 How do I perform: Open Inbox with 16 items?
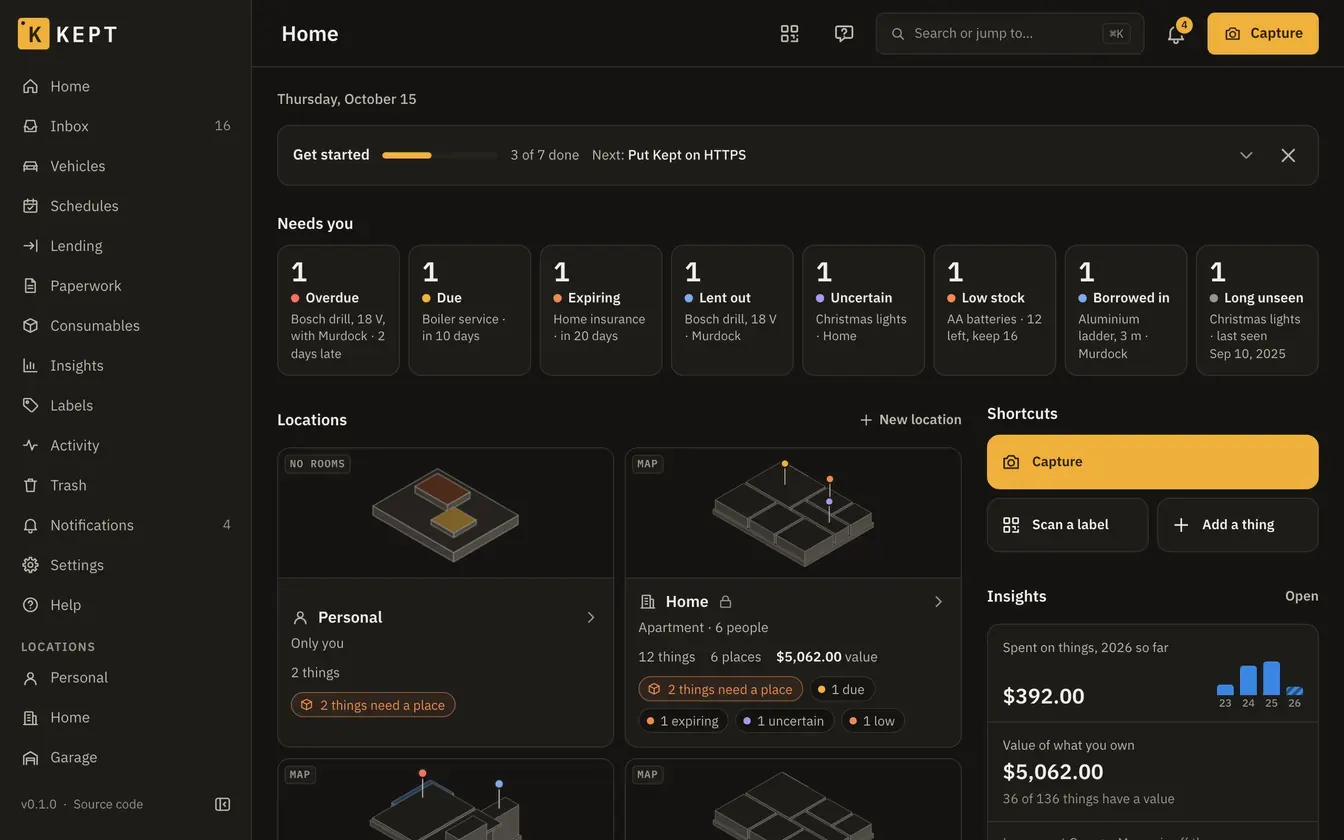(126, 126)
